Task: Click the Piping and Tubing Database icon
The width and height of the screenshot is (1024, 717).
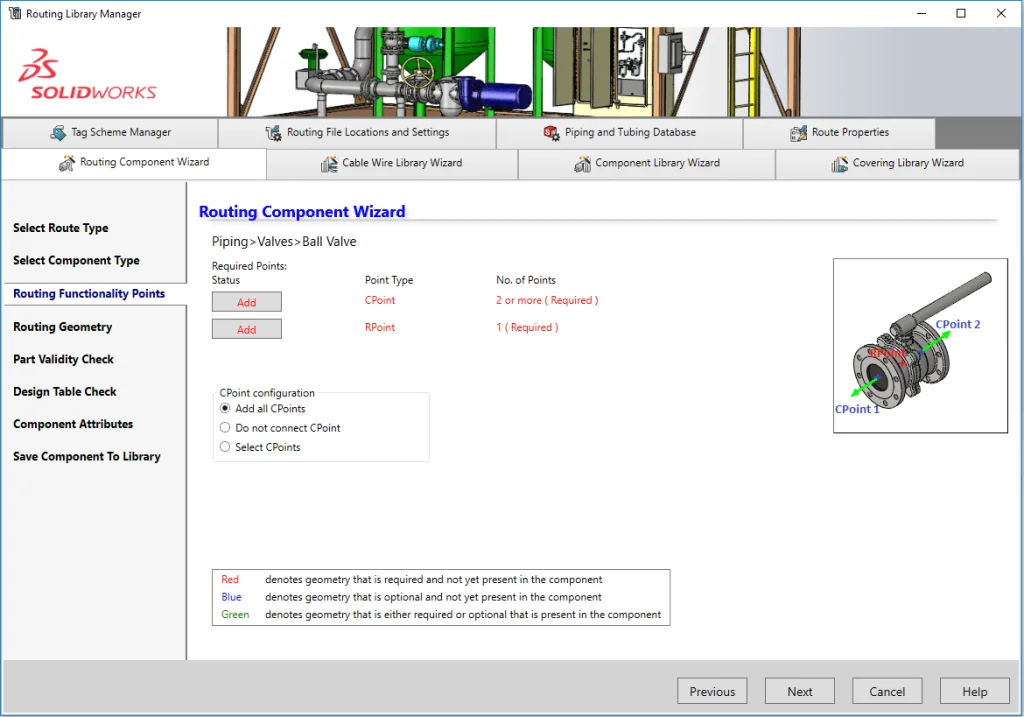Action: click(x=551, y=133)
